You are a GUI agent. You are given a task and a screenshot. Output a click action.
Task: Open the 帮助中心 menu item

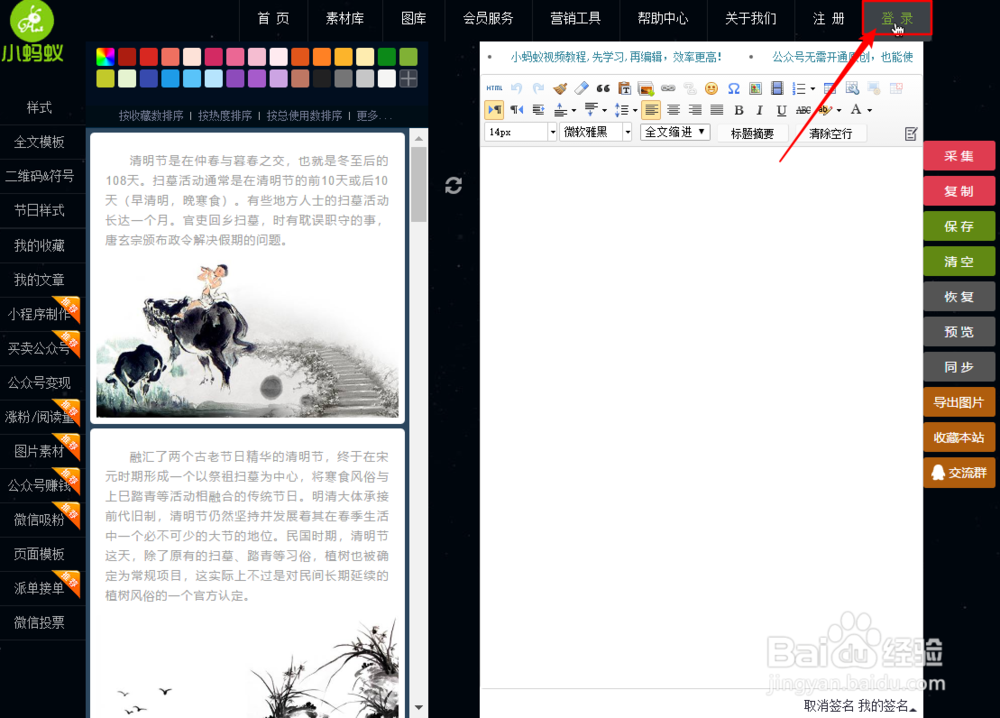(x=662, y=19)
